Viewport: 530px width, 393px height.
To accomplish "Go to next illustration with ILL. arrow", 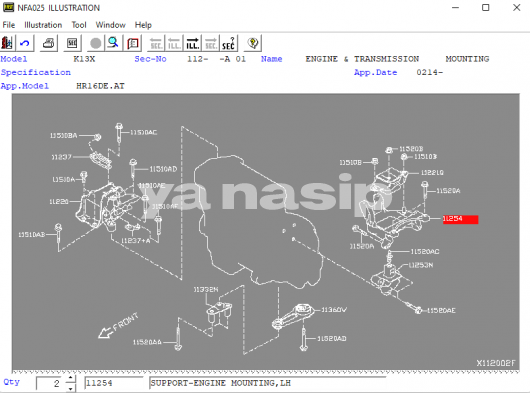I will point(192,43).
